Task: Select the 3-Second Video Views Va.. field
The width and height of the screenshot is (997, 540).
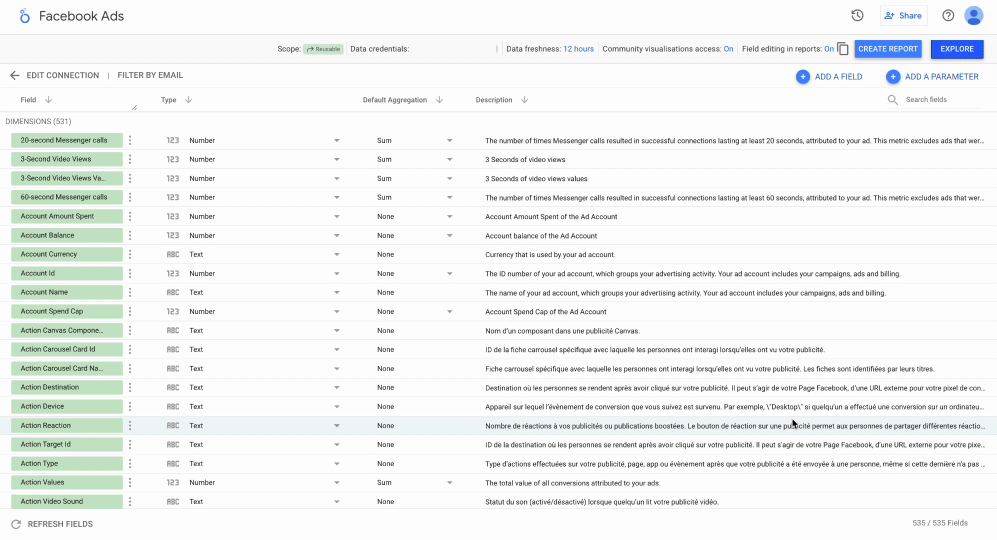Action: point(67,178)
